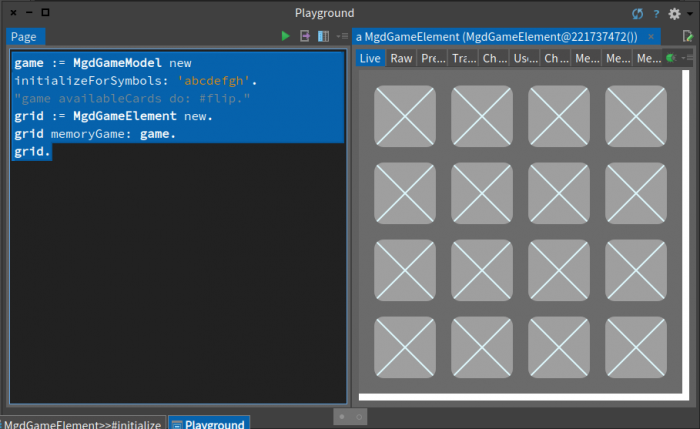Image resolution: width=700 pixels, height=429 pixels.
Task: Flip the last card in the third row
Action: 636,270
